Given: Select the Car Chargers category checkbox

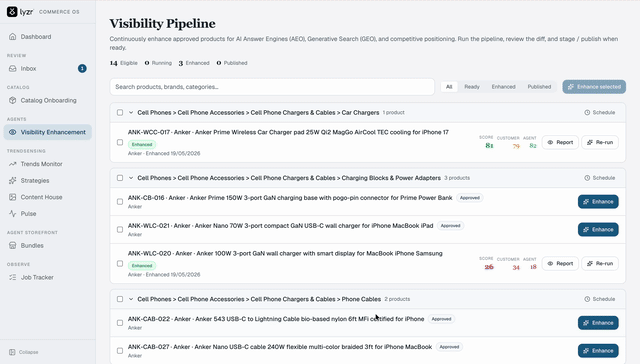Looking at the screenshot, I should point(120,113).
